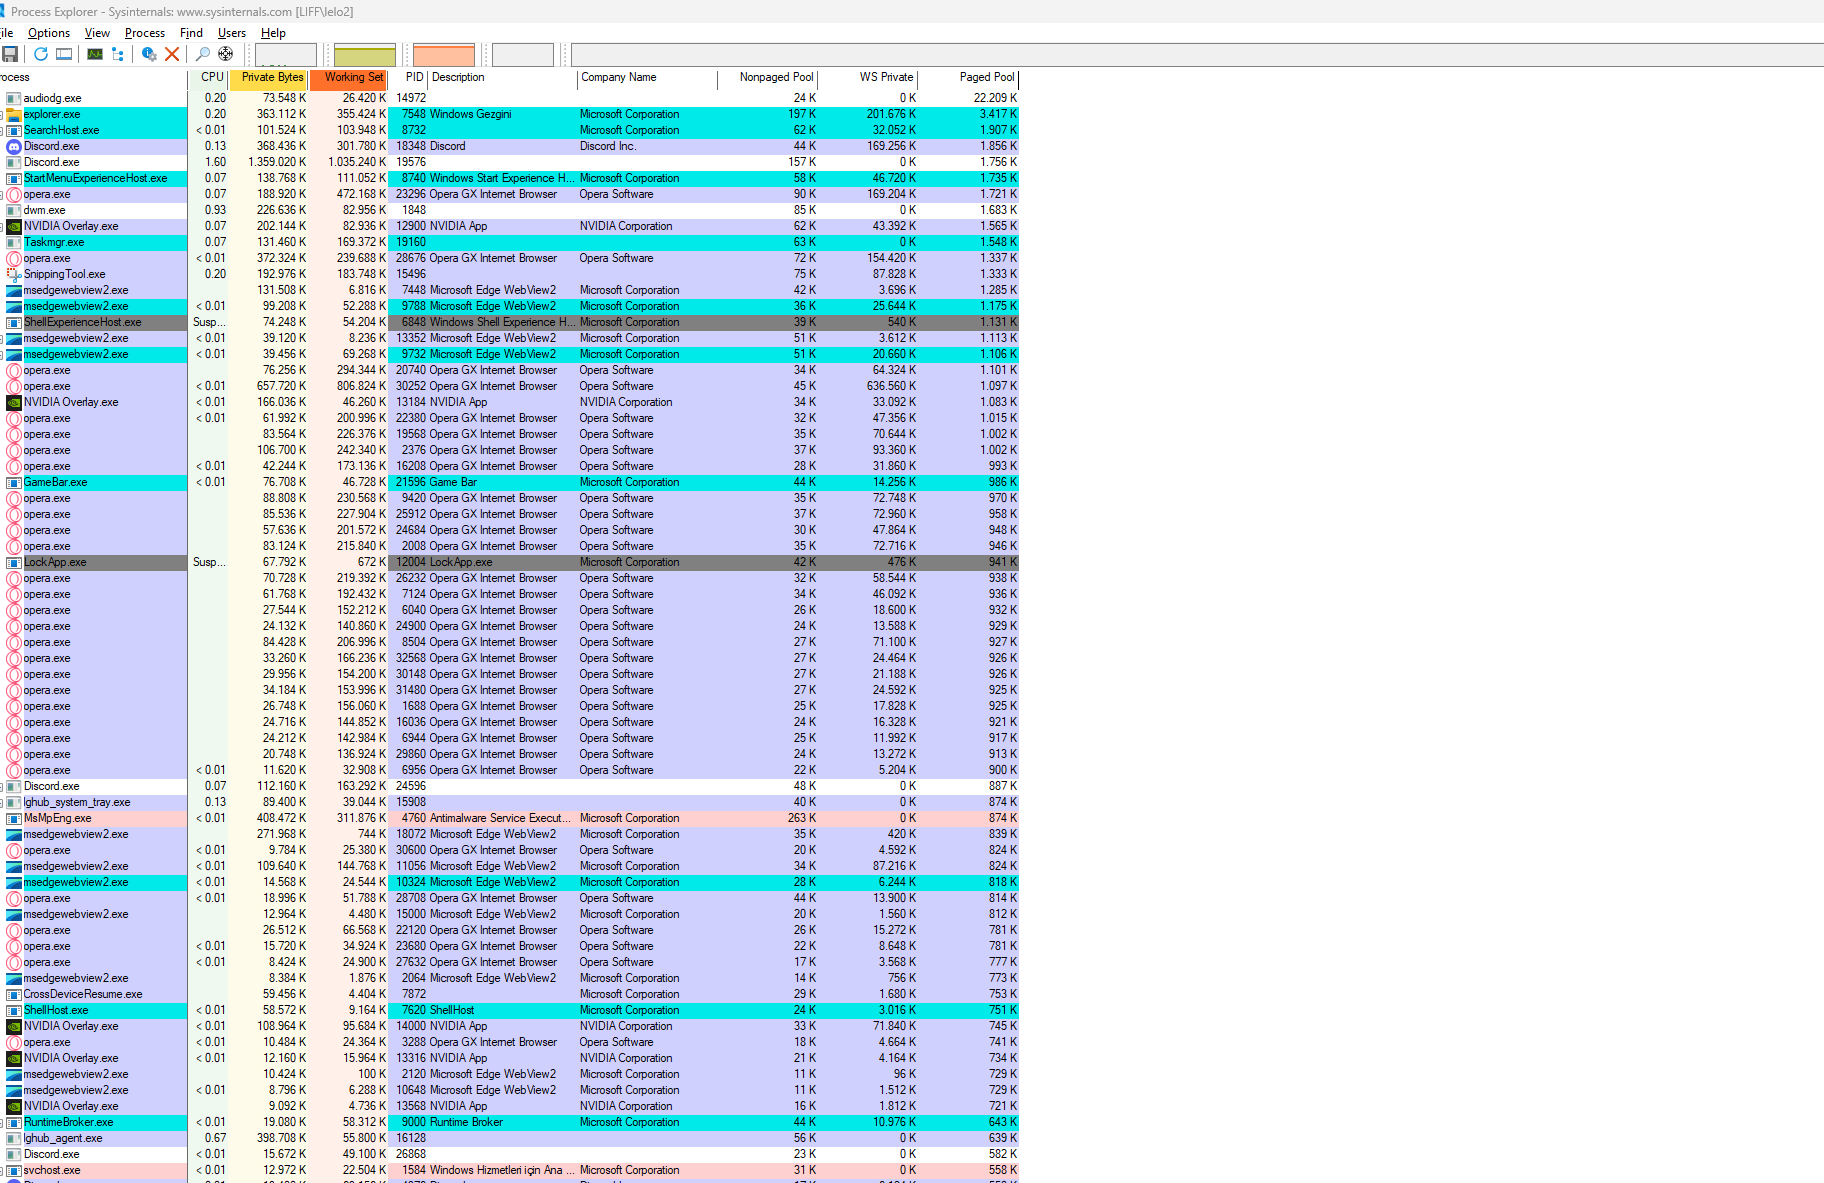
Task: Click the '1.359.020 K' private bytes value
Action: [x=277, y=162]
